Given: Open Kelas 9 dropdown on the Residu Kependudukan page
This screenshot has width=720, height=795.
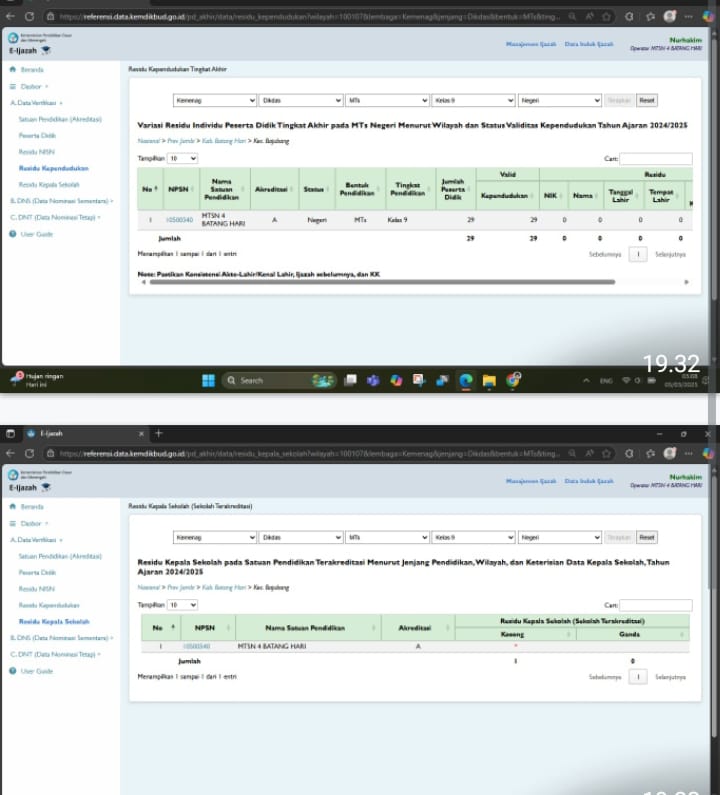Looking at the screenshot, I should click(472, 101).
